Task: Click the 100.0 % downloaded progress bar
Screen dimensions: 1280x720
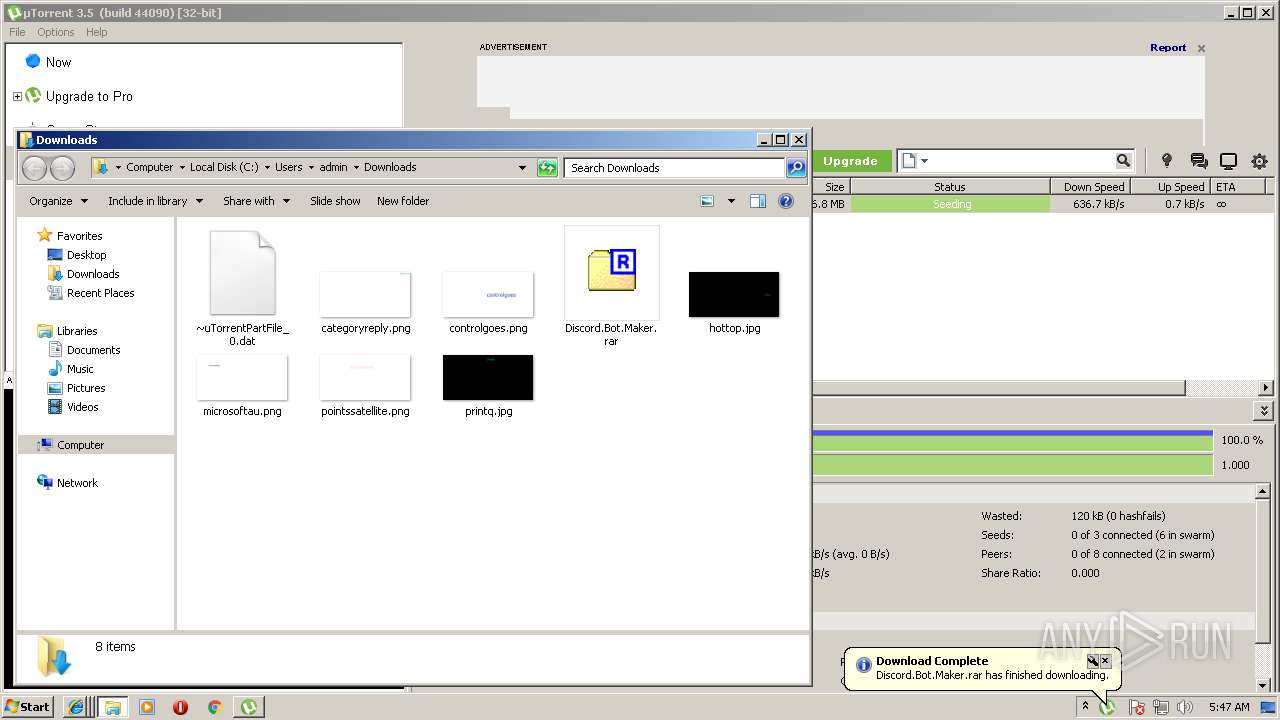Action: pos(1013,440)
